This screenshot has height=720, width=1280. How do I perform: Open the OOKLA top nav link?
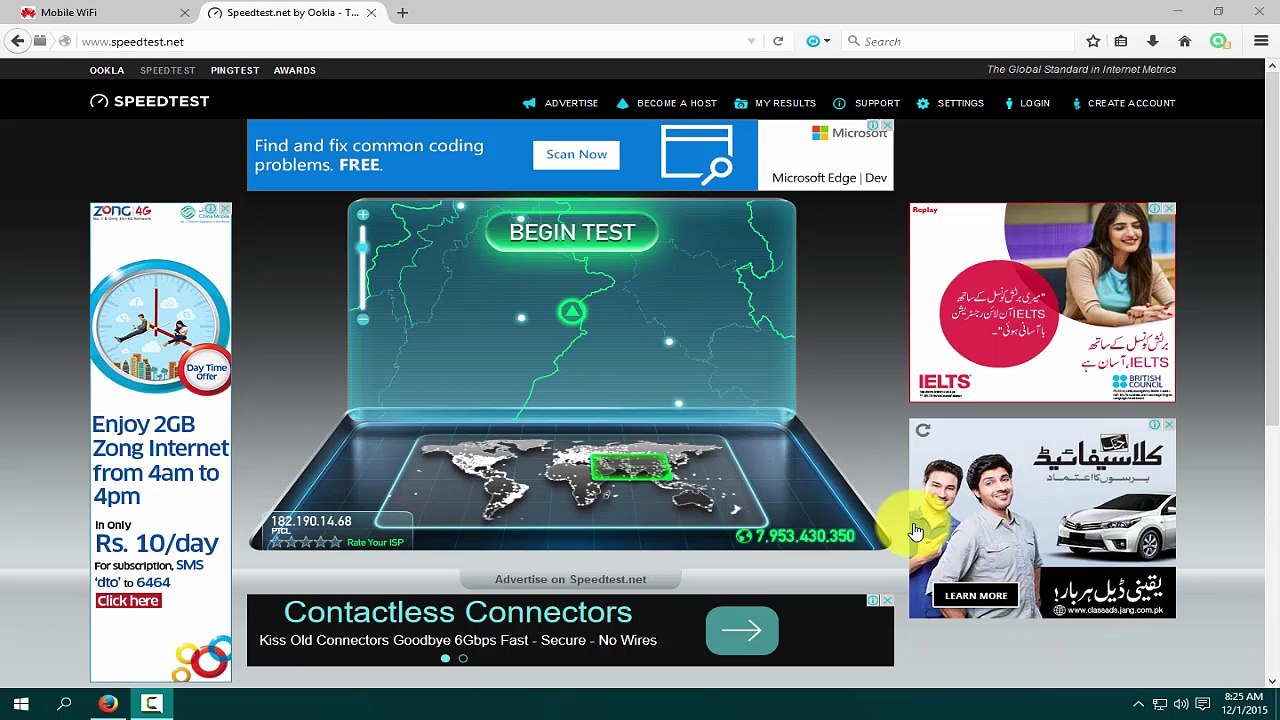[107, 70]
